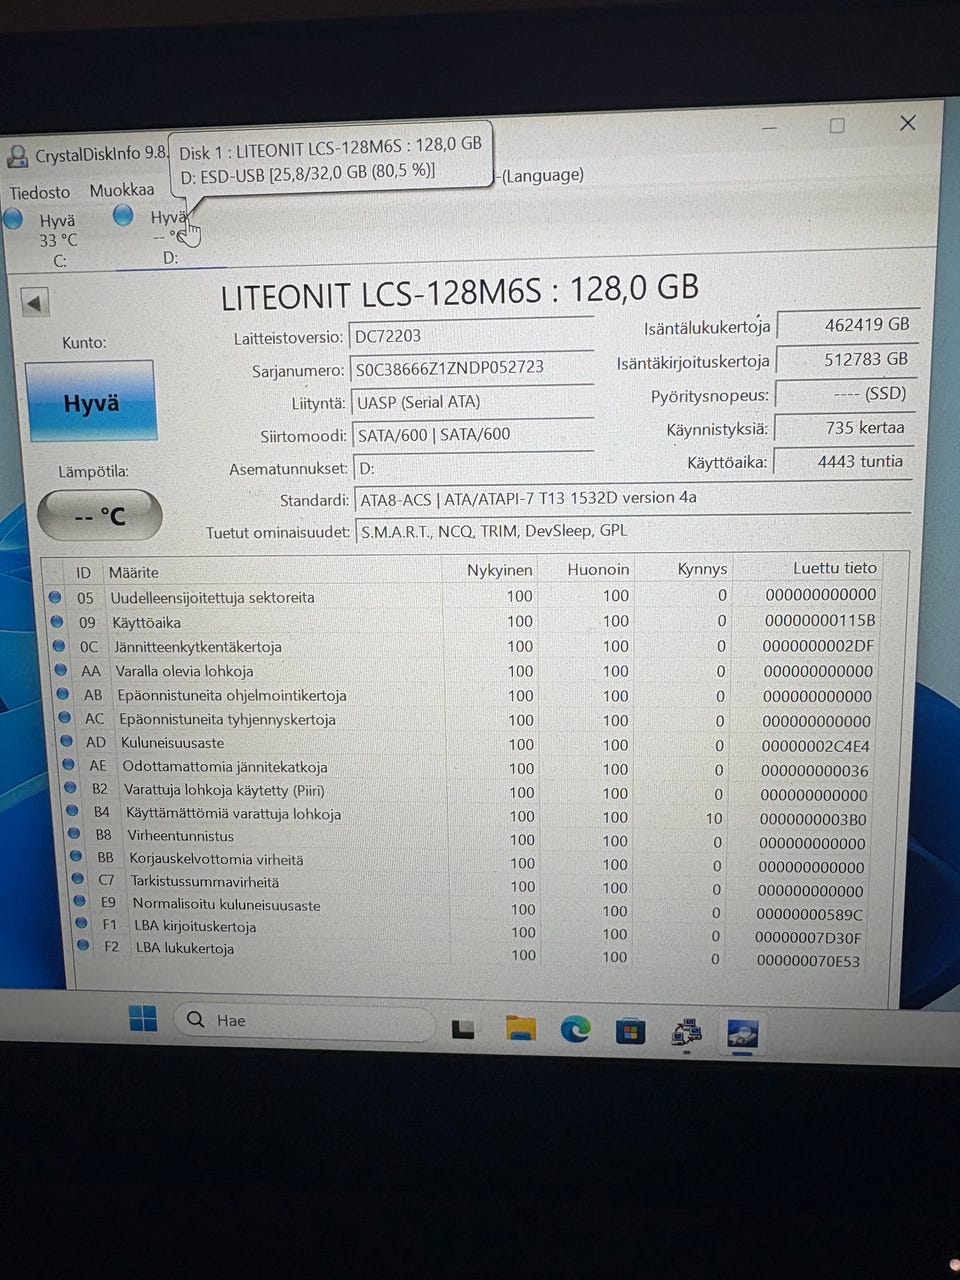Go to previous disk with left arrow

click(35, 303)
